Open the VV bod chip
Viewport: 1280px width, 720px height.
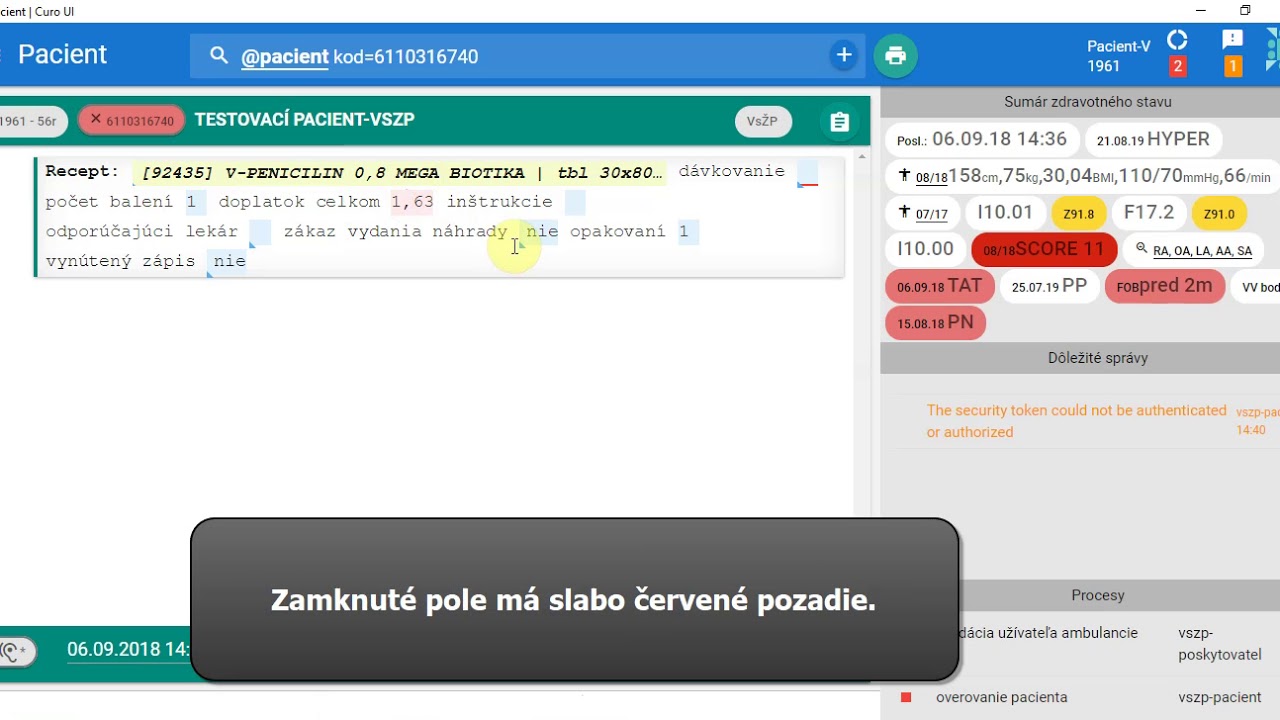[1256, 287]
